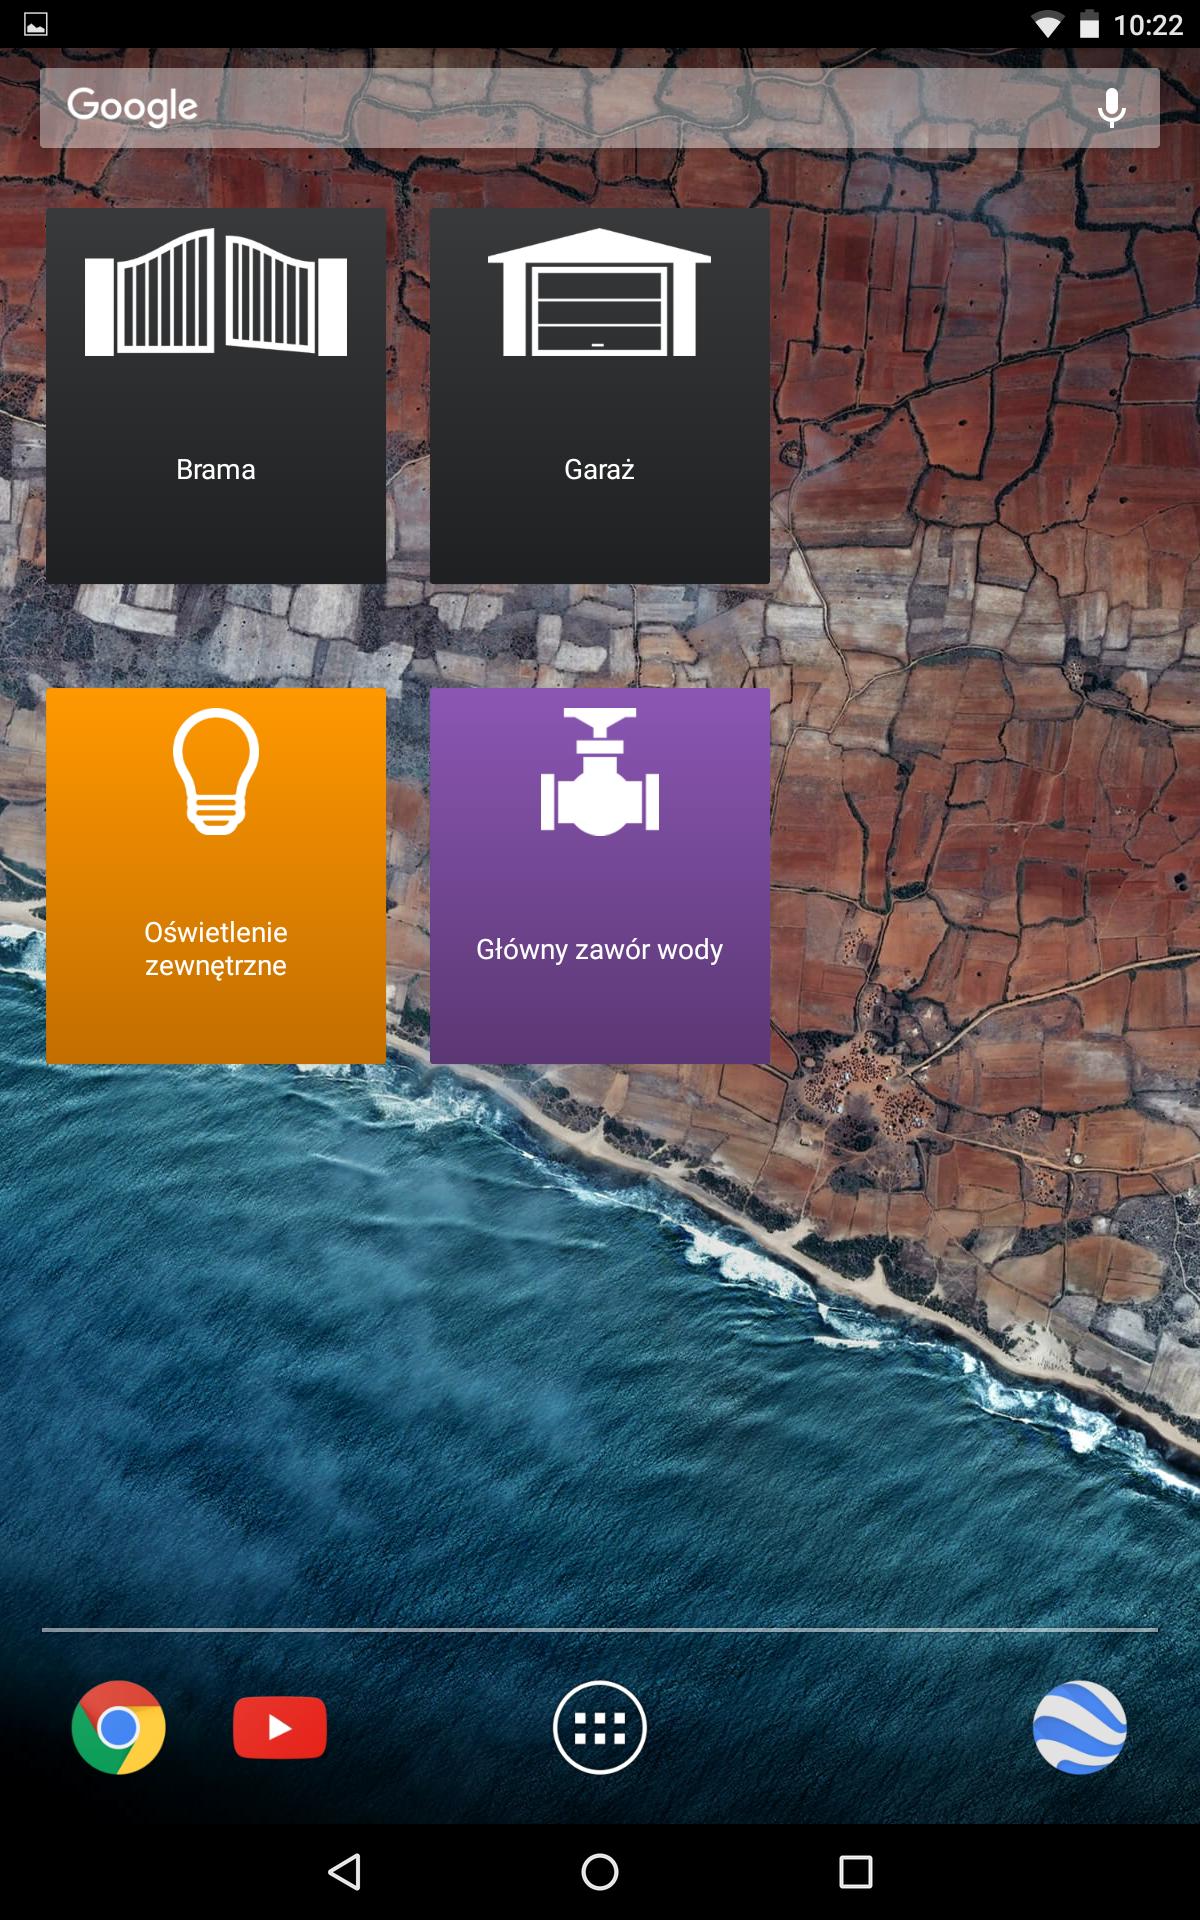
Task: Tap the garage door icon
Action: (599, 292)
